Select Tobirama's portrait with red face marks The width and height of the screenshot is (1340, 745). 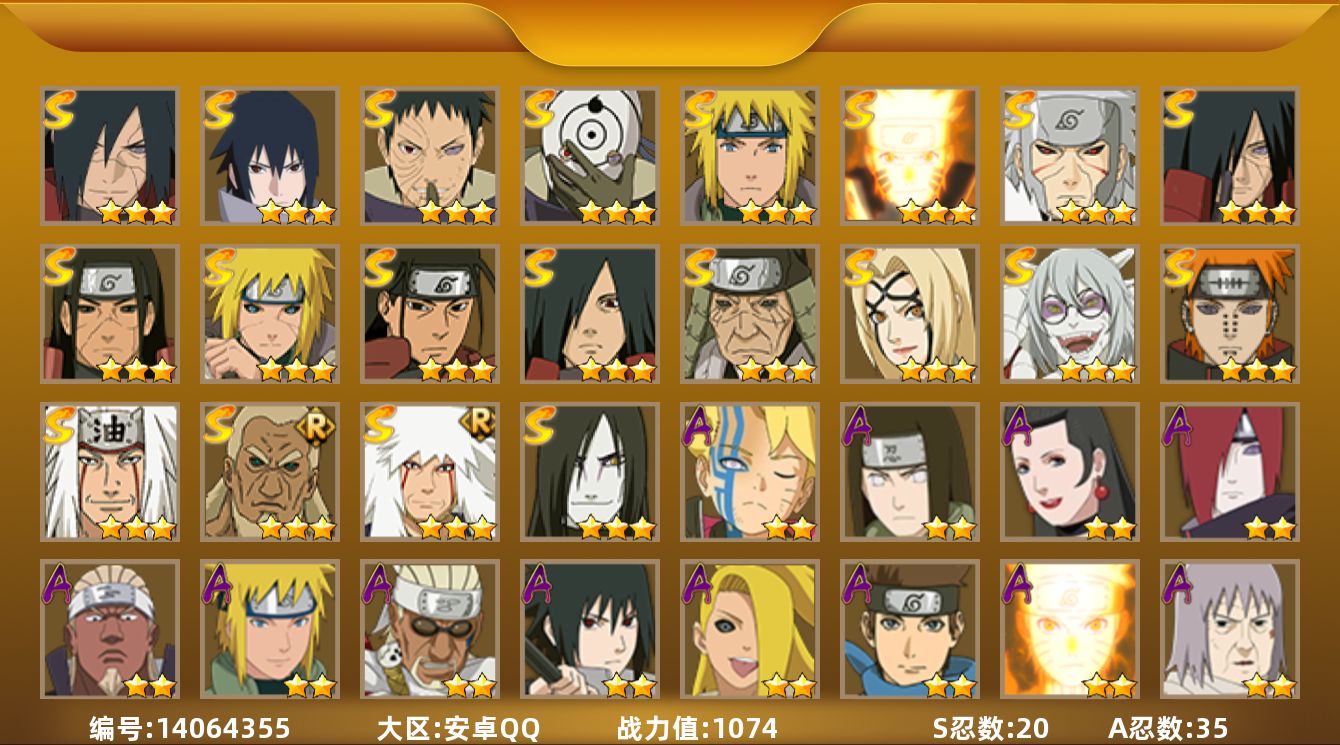point(1070,156)
